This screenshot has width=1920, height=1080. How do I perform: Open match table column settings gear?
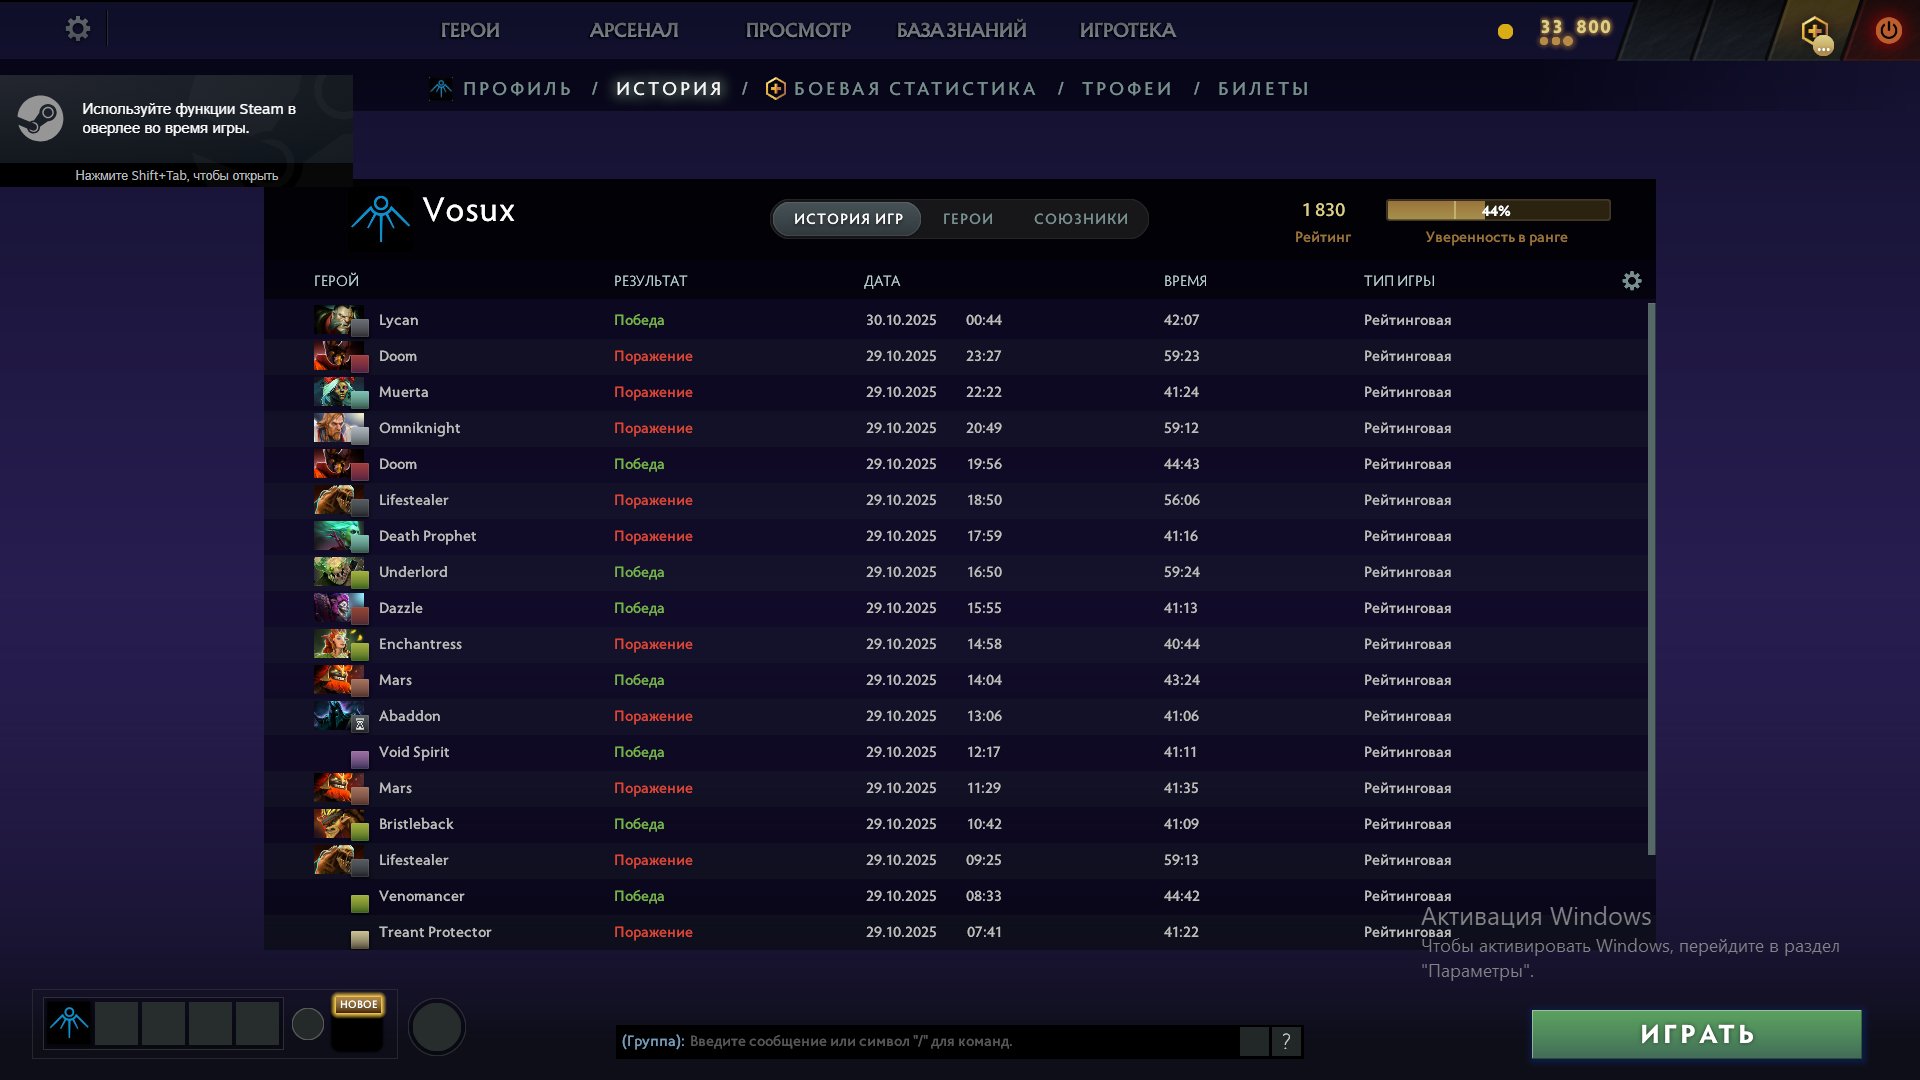(x=1631, y=281)
